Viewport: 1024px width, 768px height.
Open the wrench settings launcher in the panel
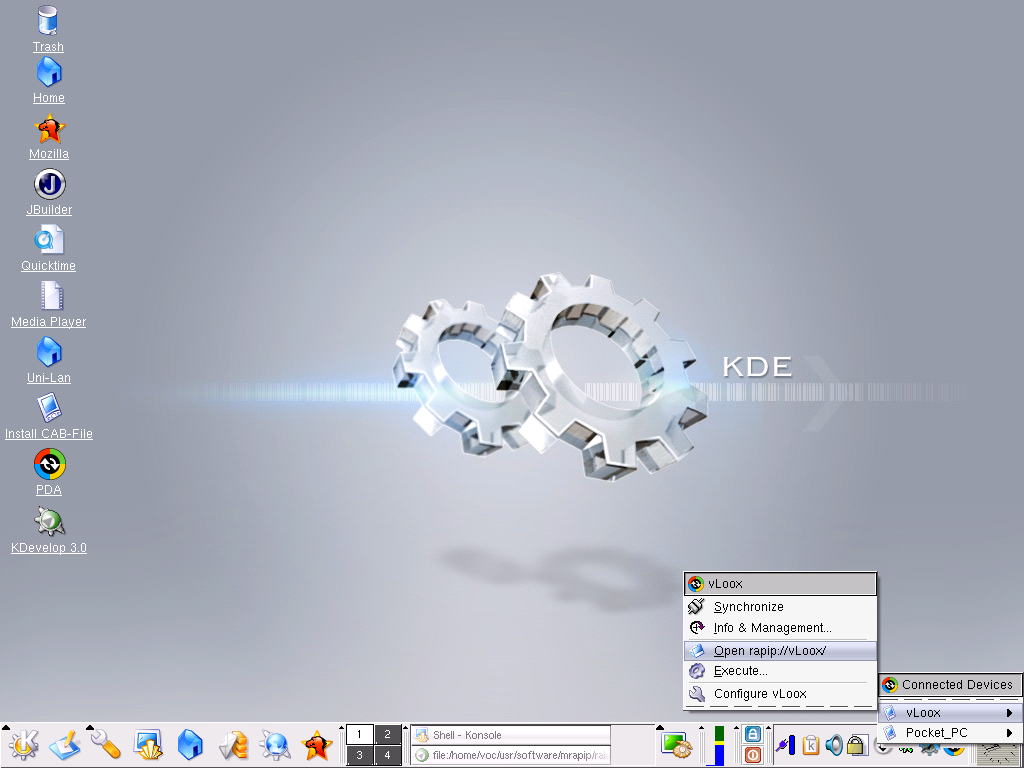tap(106, 745)
